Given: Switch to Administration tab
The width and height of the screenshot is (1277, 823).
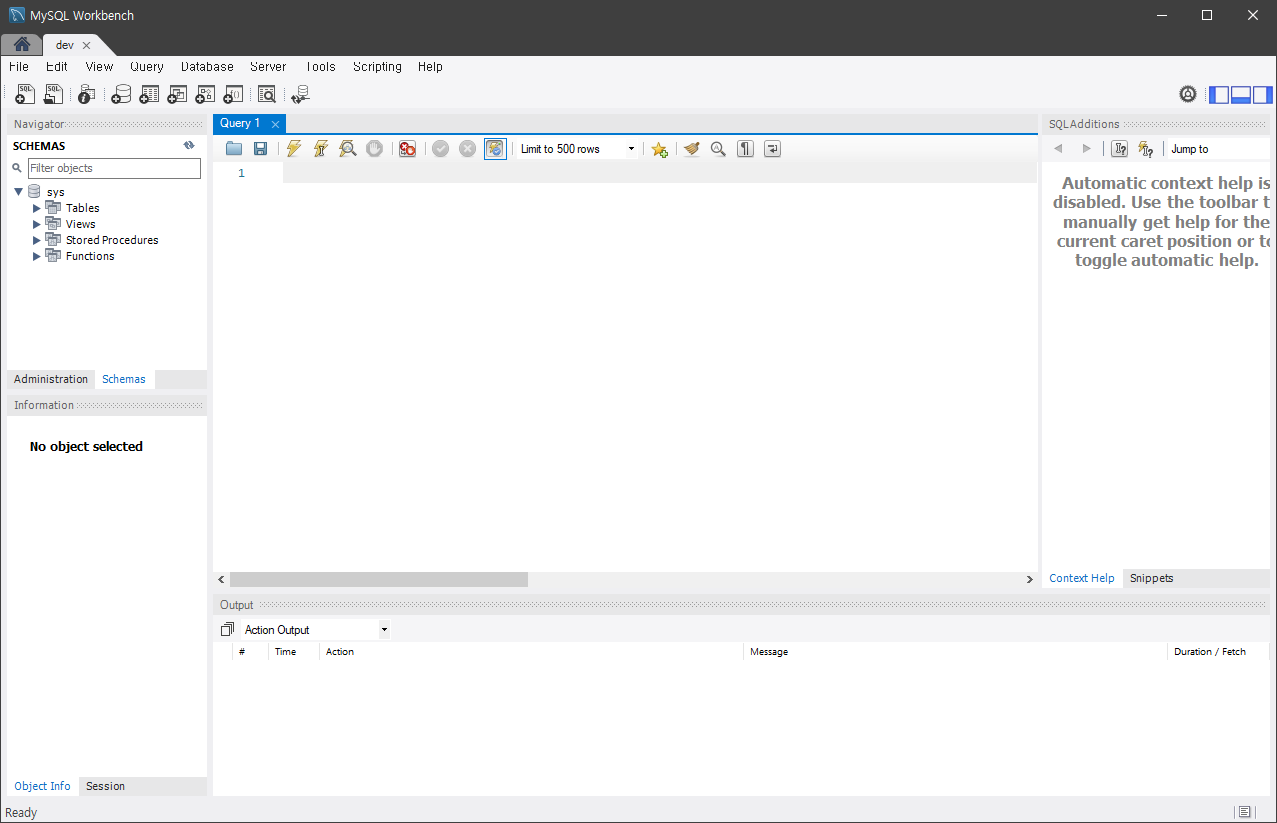Looking at the screenshot, I should 51,379.
